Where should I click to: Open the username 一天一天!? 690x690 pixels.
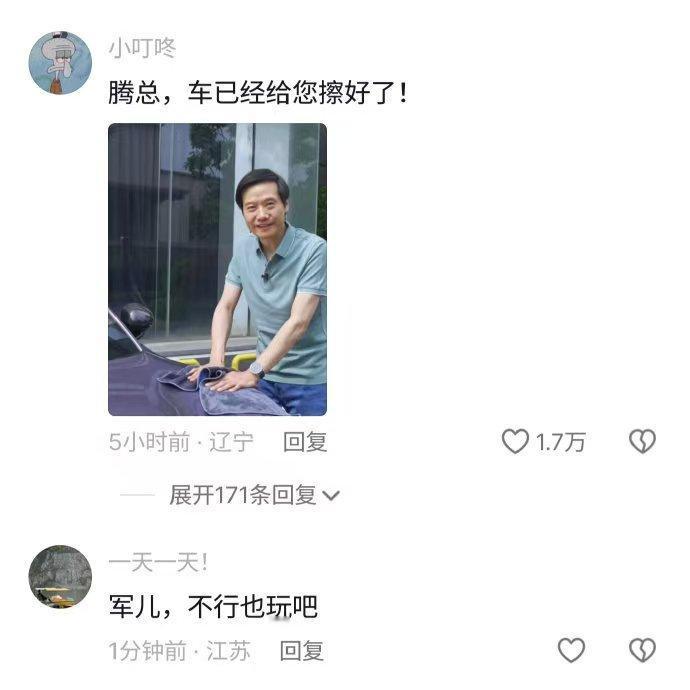(x=158, y=562)
